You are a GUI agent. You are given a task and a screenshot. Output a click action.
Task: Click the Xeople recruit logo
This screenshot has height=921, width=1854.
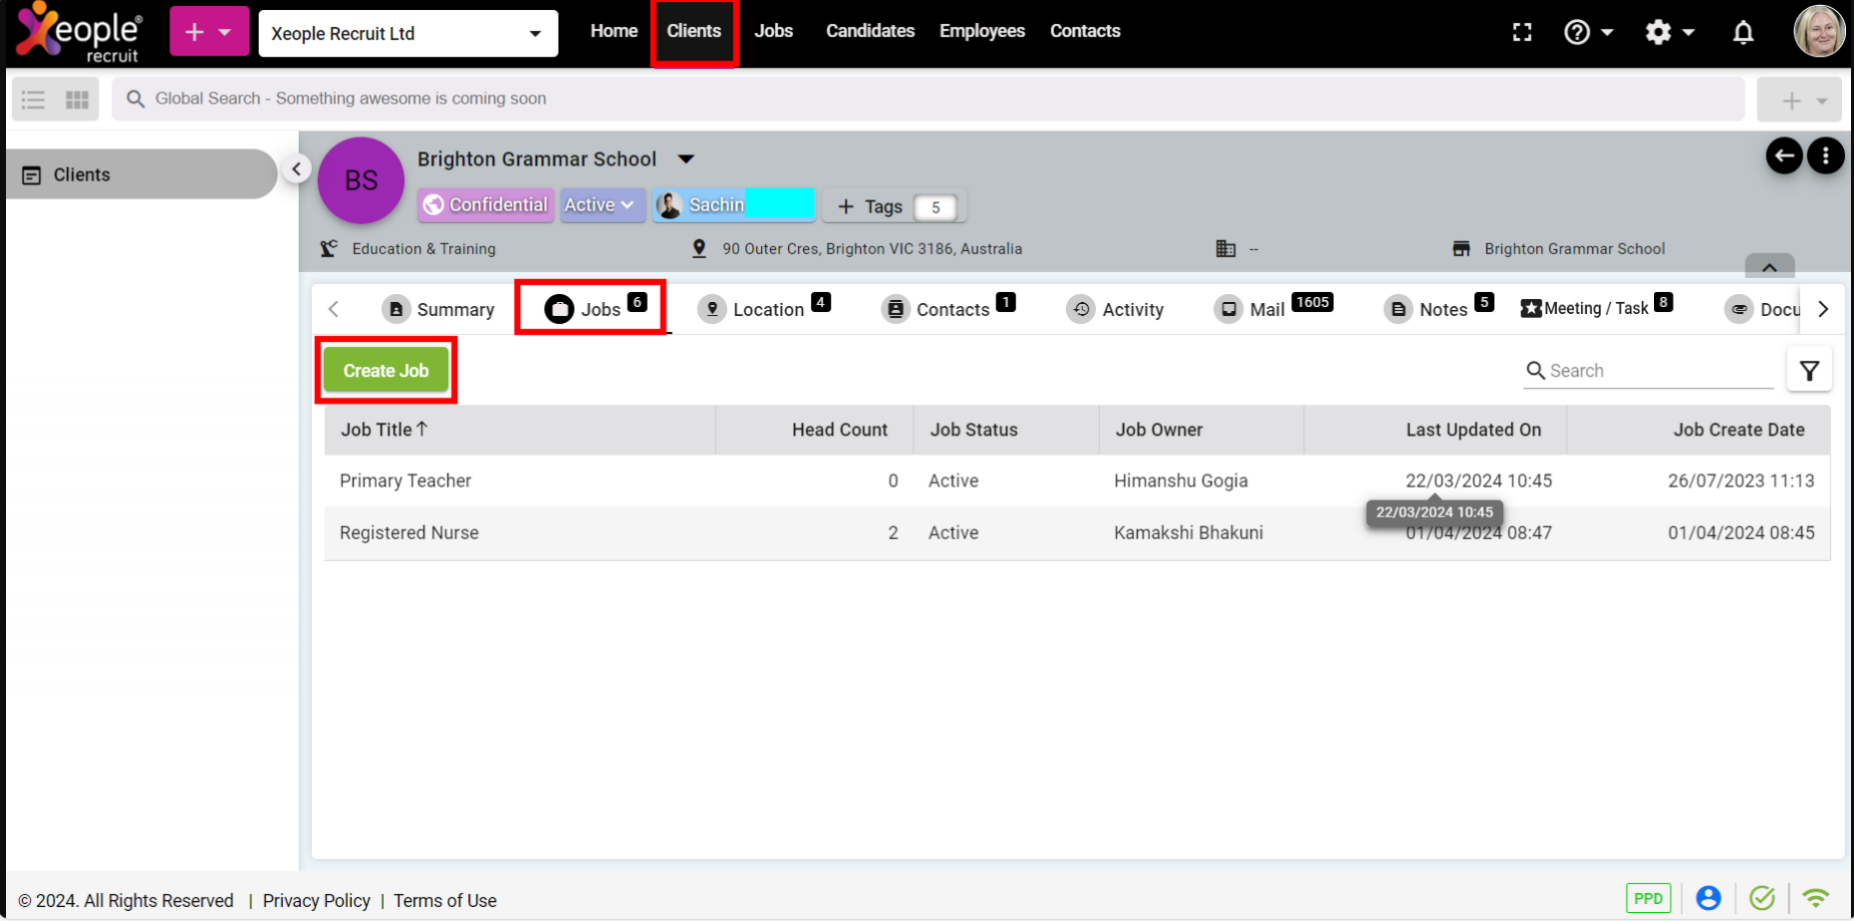[80, 32]
